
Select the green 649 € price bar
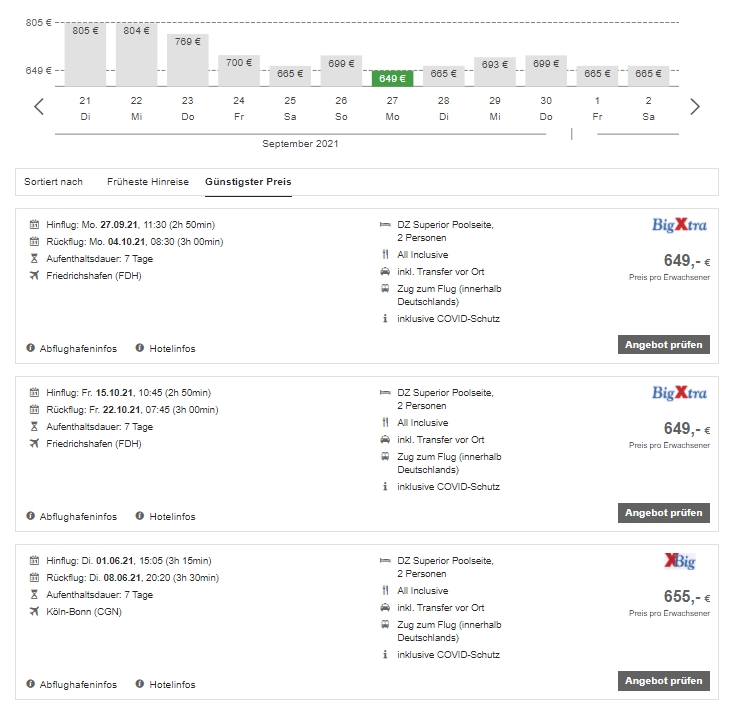point(392,78)
